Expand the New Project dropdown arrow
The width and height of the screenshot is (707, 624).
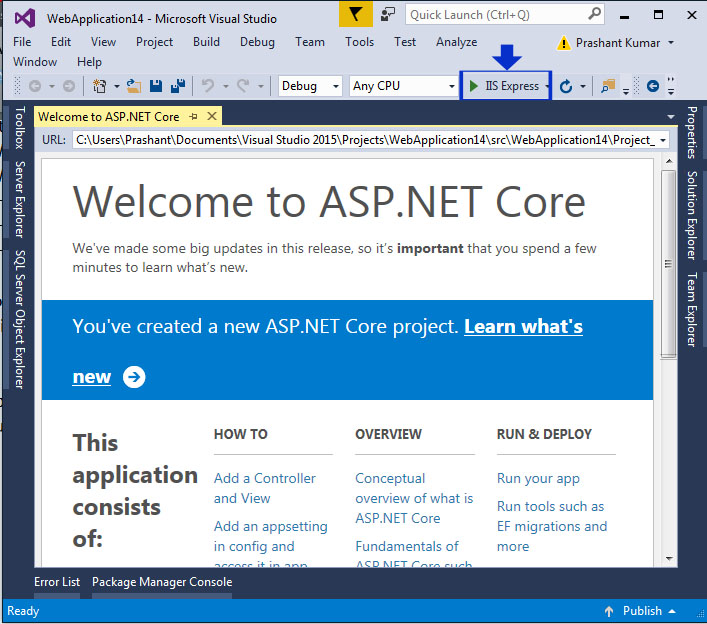(116, 86)
